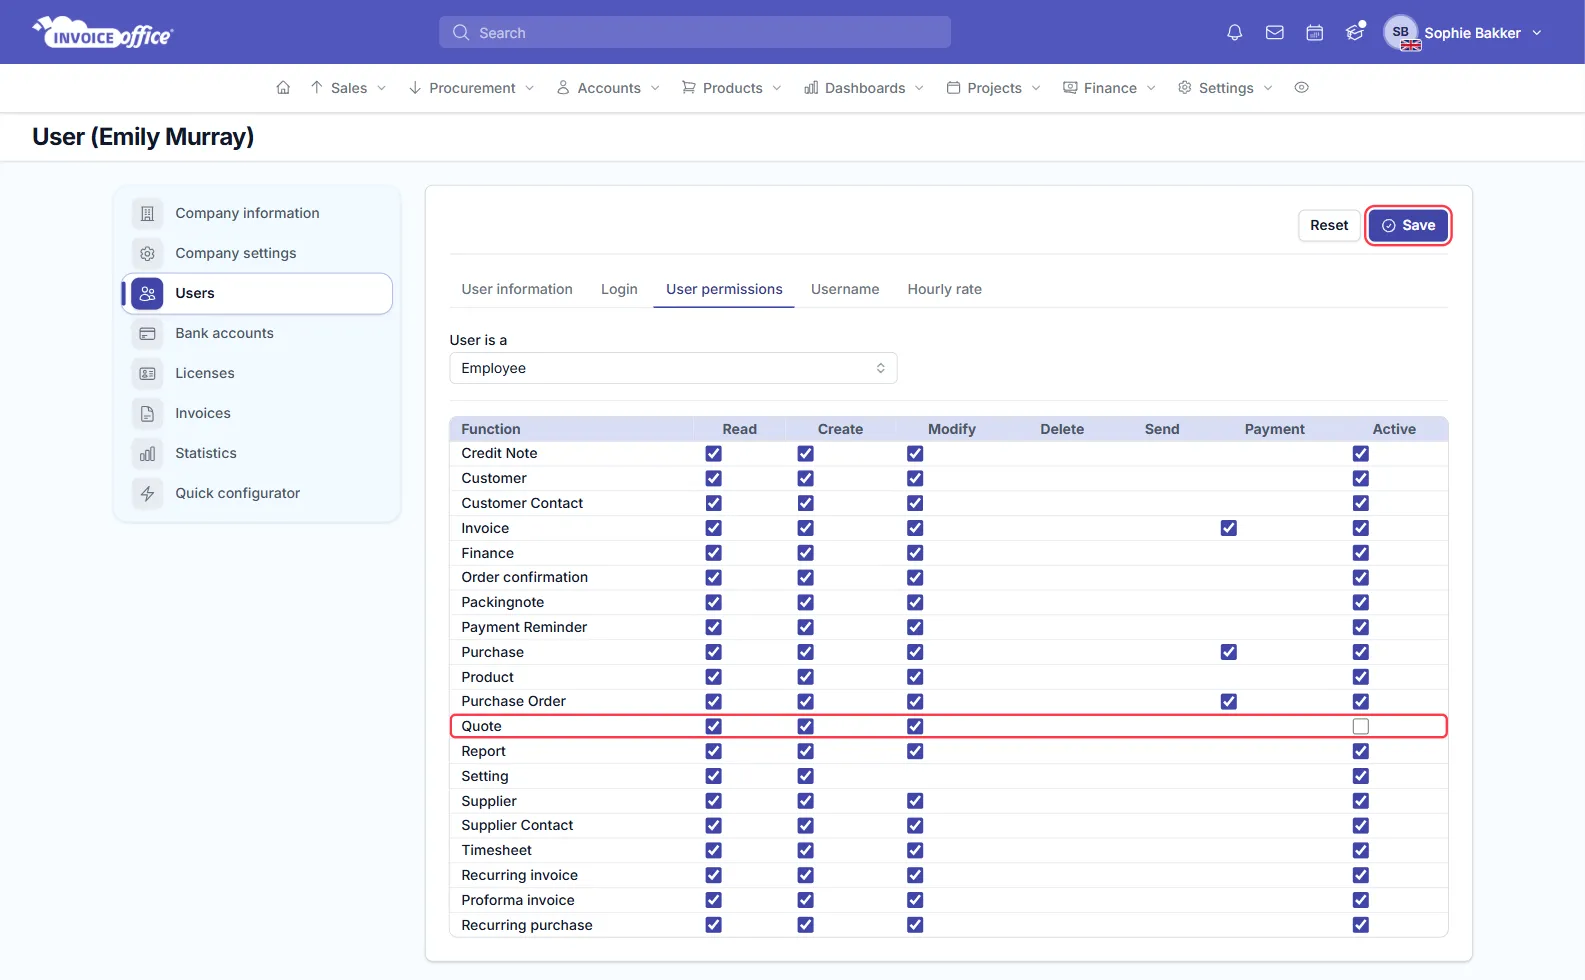Uncheck Payment for Purchase Order
Screen dimensions: 1585x980
pyautogui.click(x=1229, y=702)
